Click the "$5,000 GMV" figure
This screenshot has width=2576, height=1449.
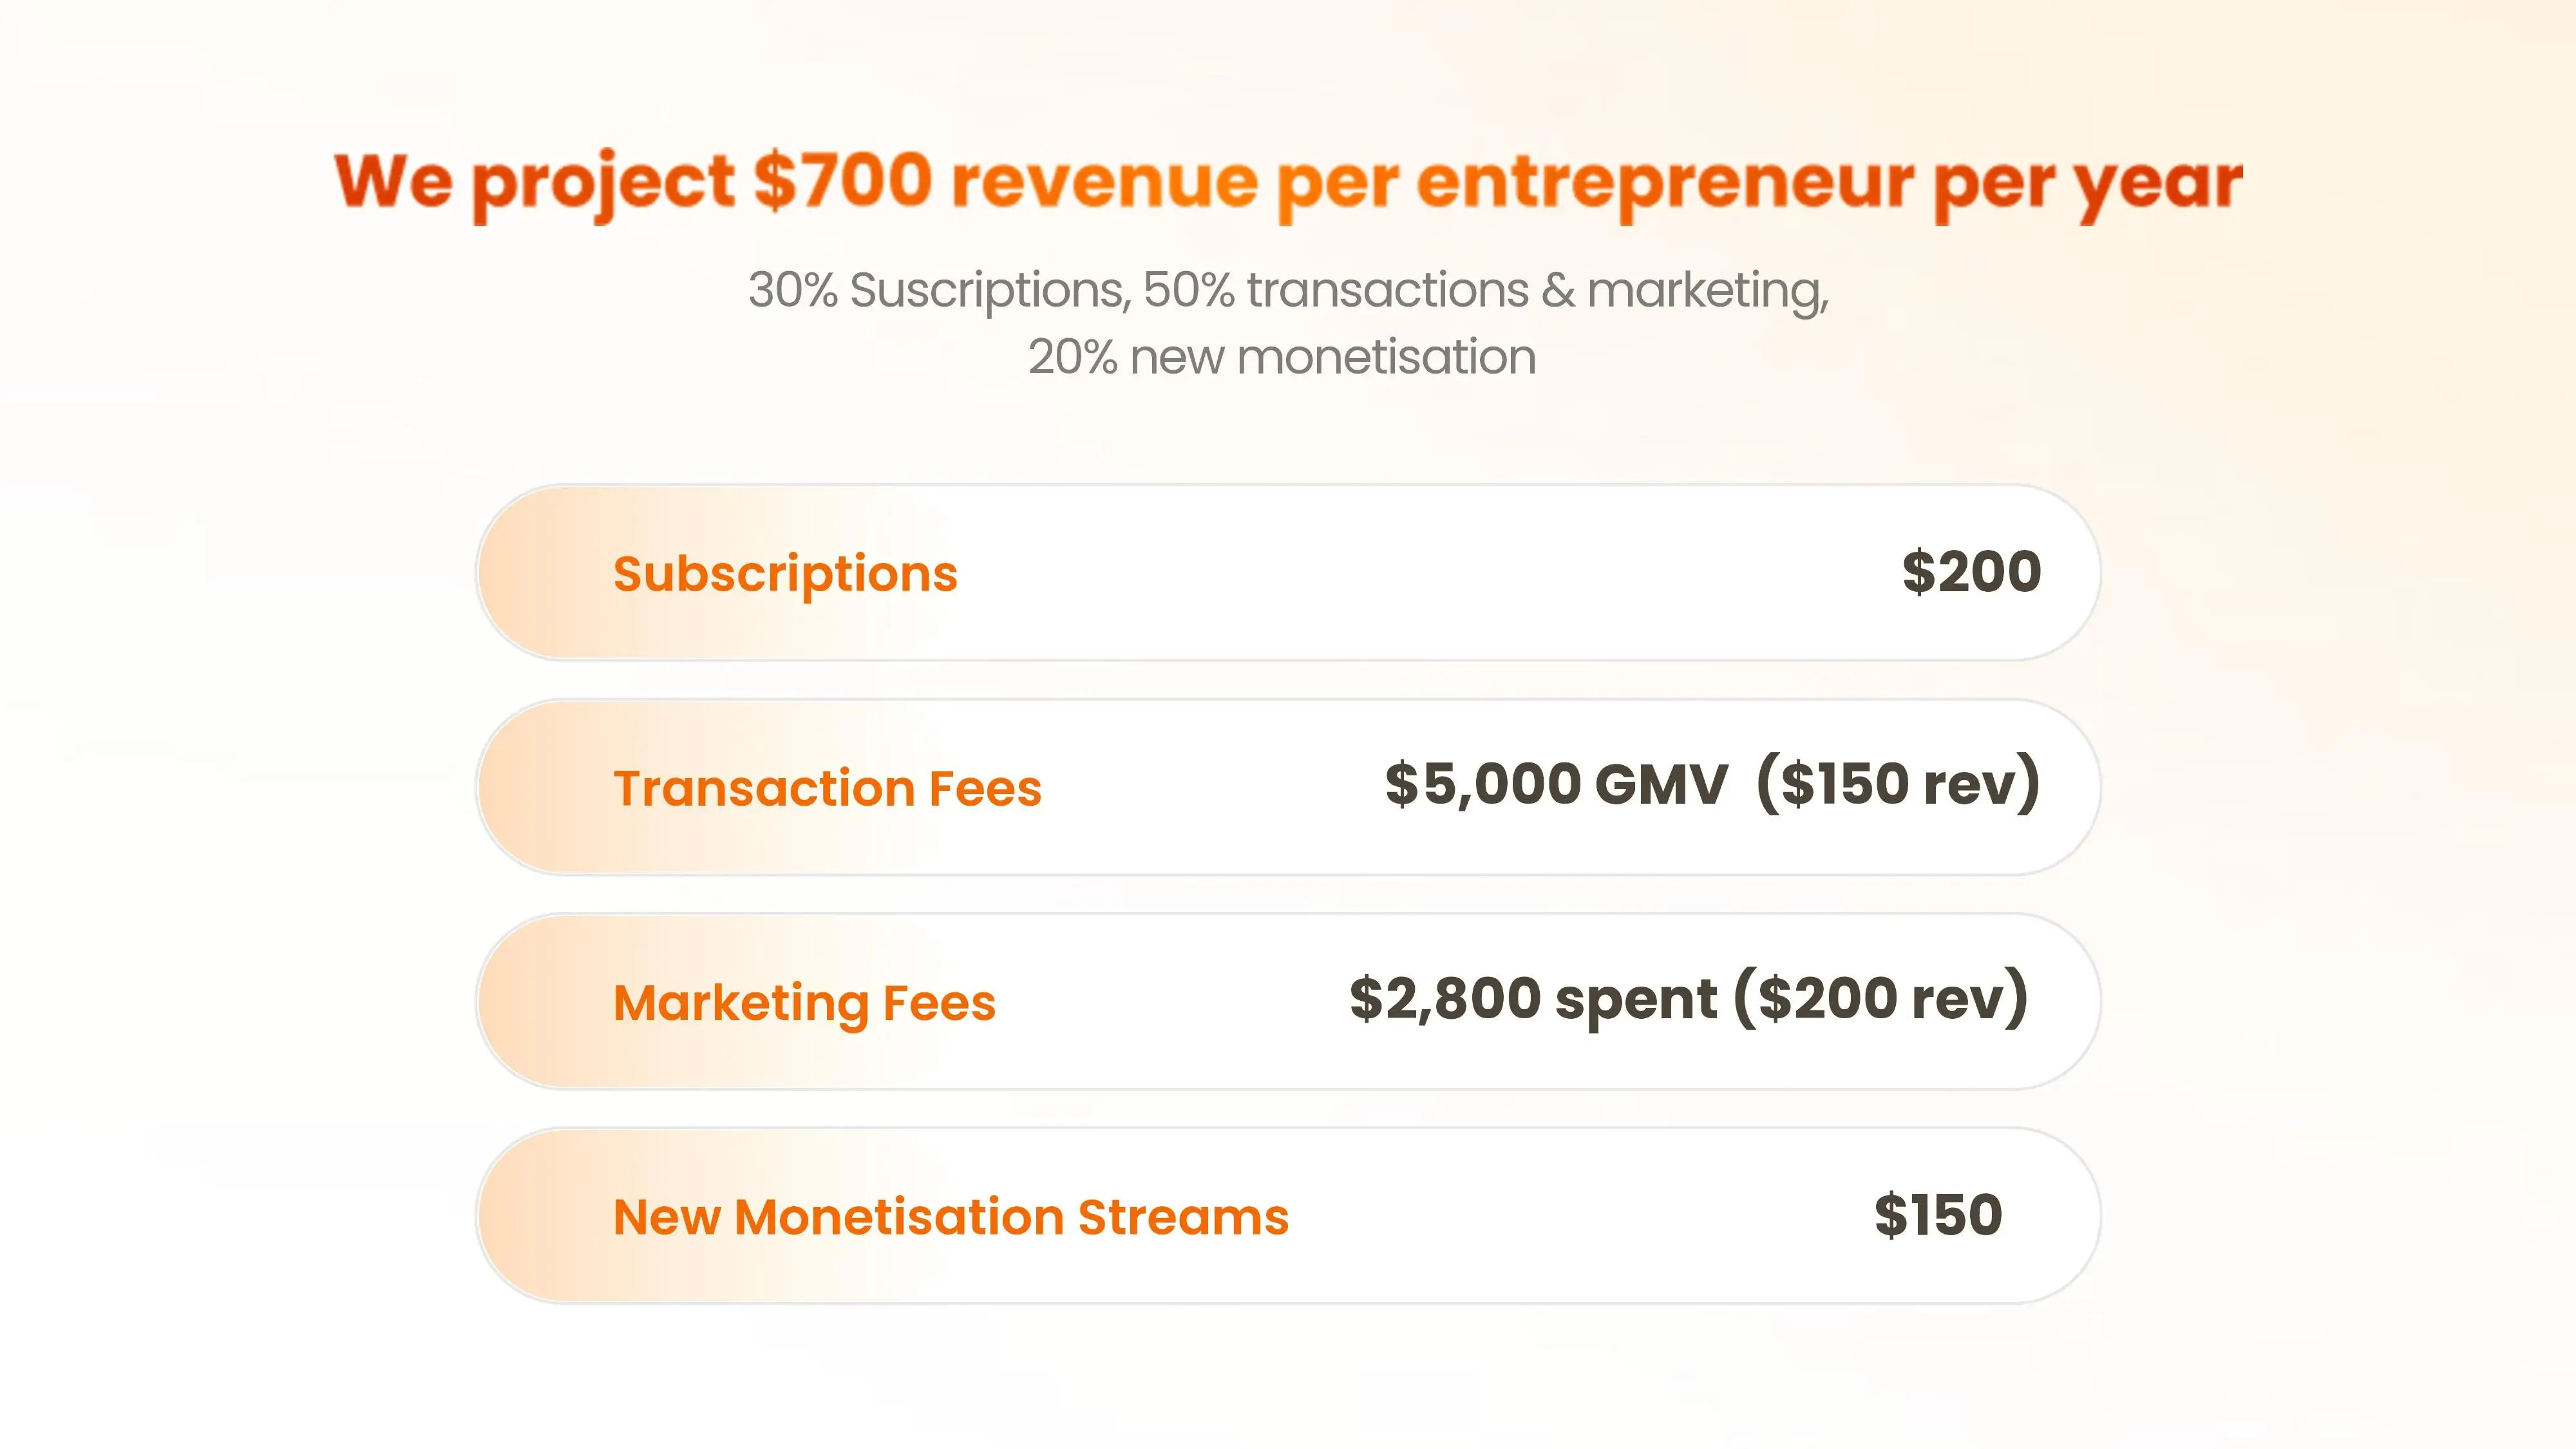click(1556, 784)
